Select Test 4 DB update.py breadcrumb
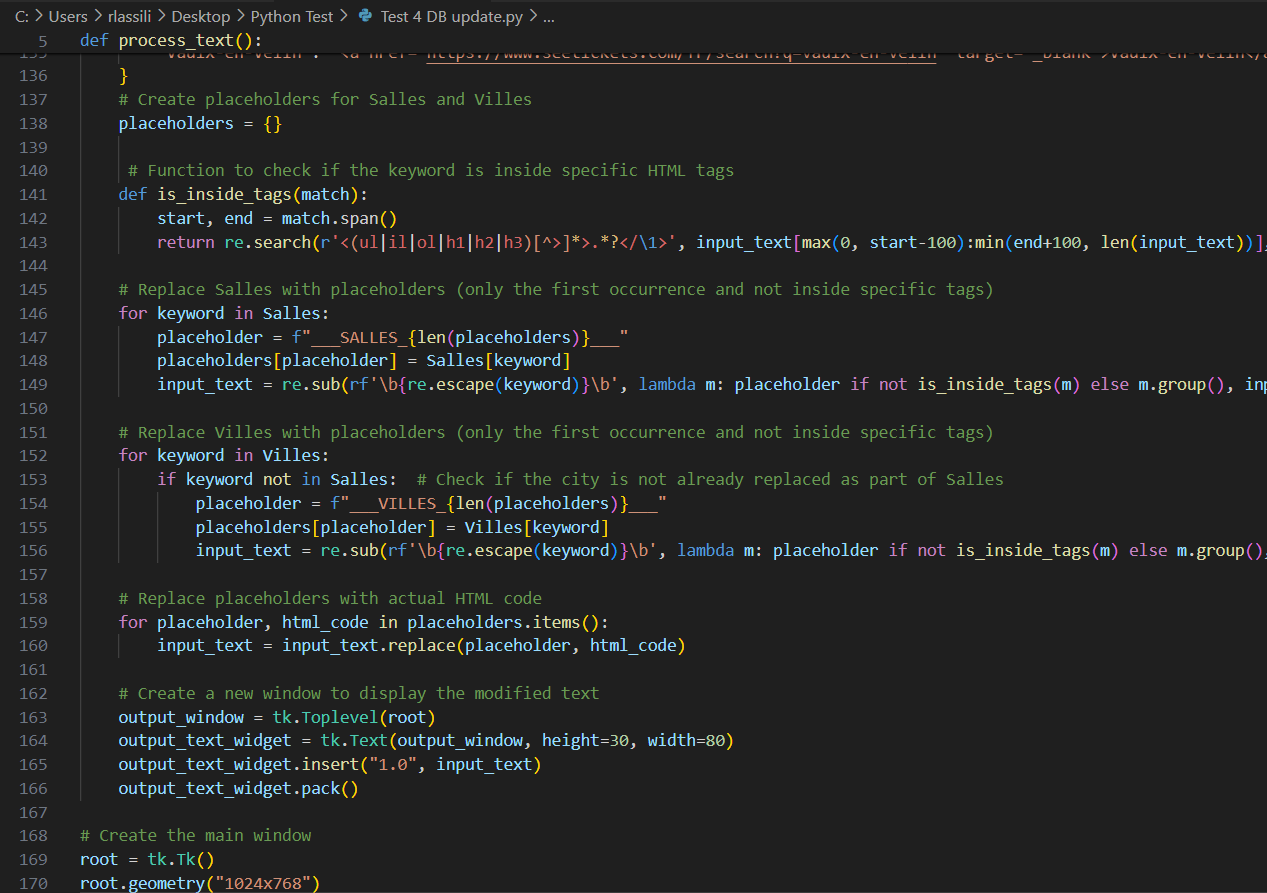1267x893 pixels. pyautogui.click(x=451, y=17)
